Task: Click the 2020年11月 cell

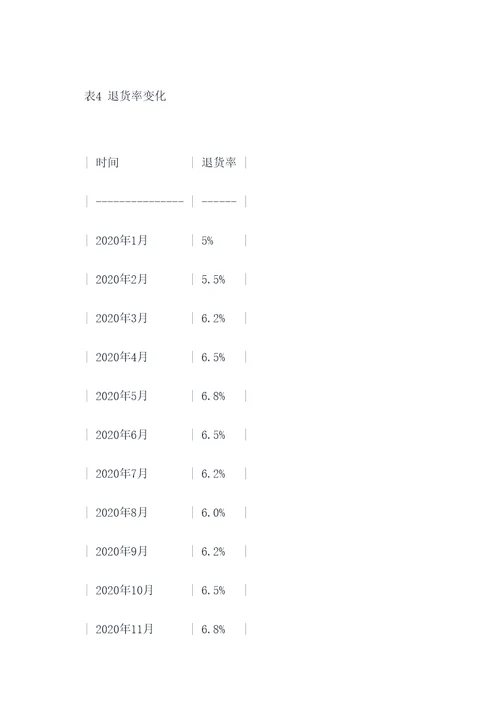Action: tap(124, 629)
